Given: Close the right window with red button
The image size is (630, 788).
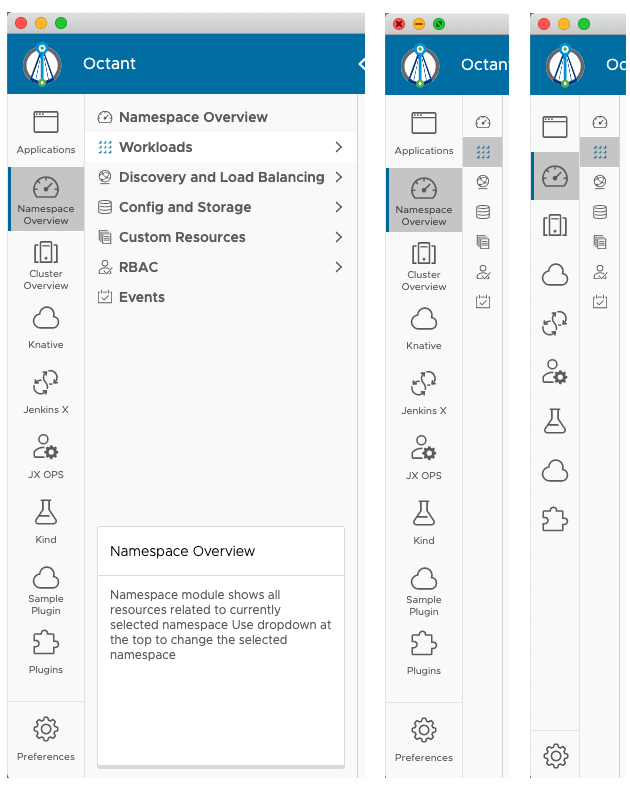Looking at the screenshot, I should point(544,24).
